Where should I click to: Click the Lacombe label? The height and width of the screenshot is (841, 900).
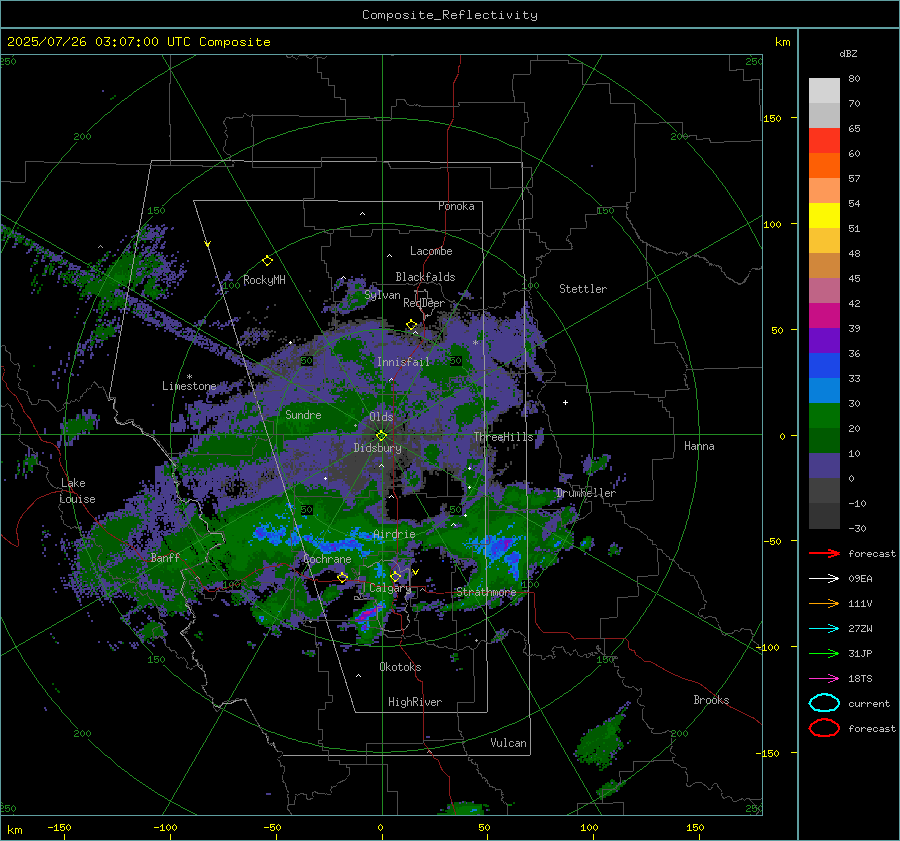(431, 251)
